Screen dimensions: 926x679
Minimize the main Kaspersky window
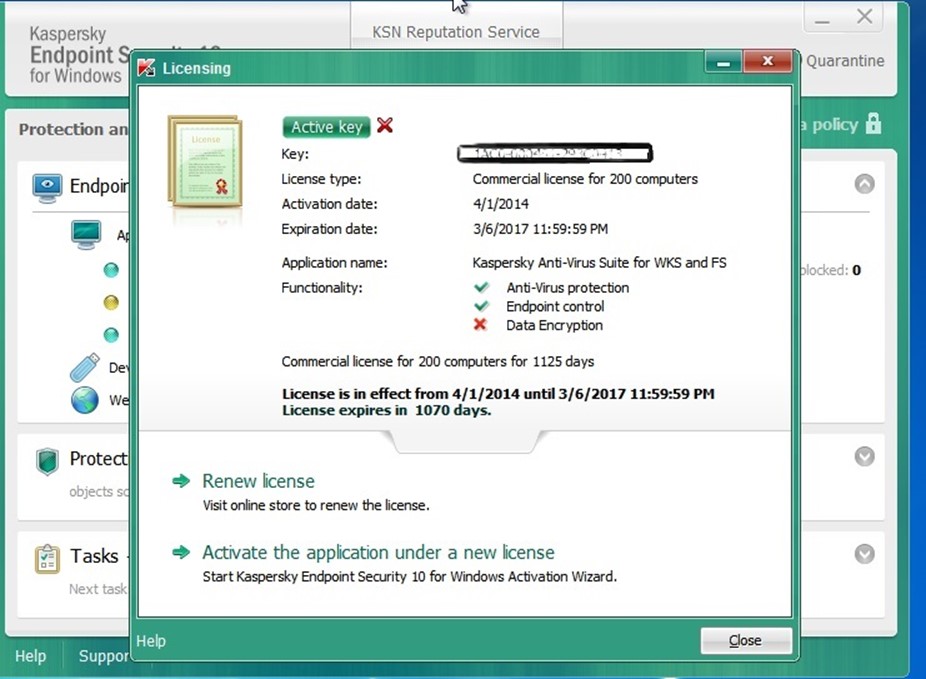coord(822,19)
